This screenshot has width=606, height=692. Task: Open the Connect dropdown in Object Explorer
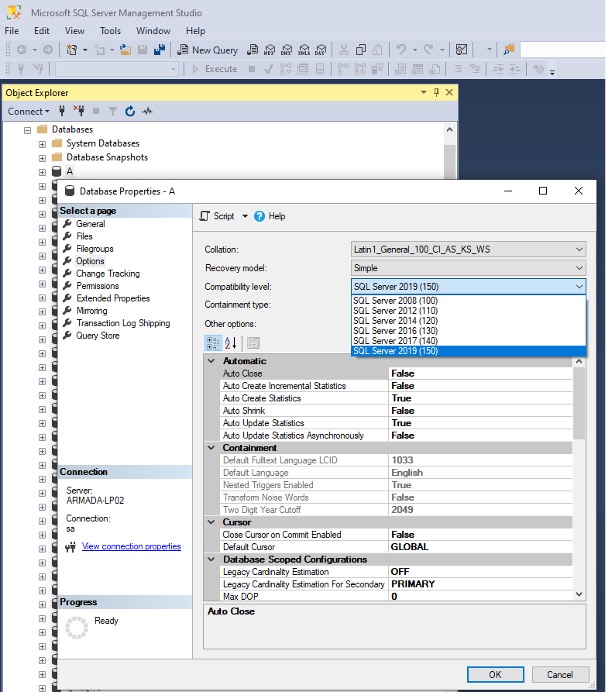click(x=29, y=112)
